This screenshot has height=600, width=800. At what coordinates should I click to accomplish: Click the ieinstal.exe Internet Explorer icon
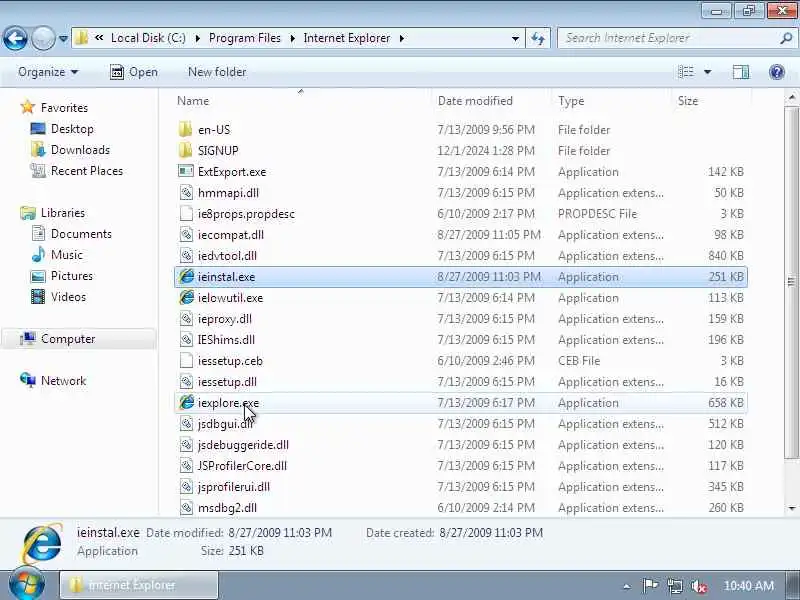pos(186,276)
